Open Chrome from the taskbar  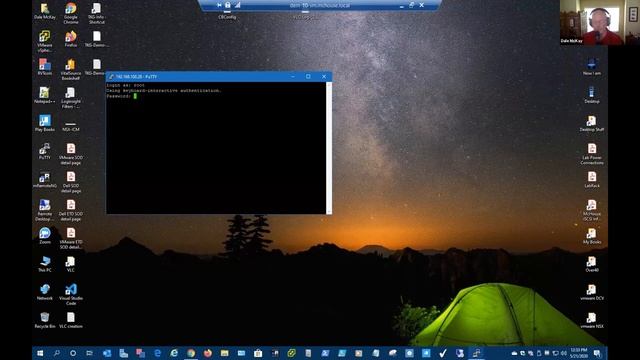click(x=191, y=353)
